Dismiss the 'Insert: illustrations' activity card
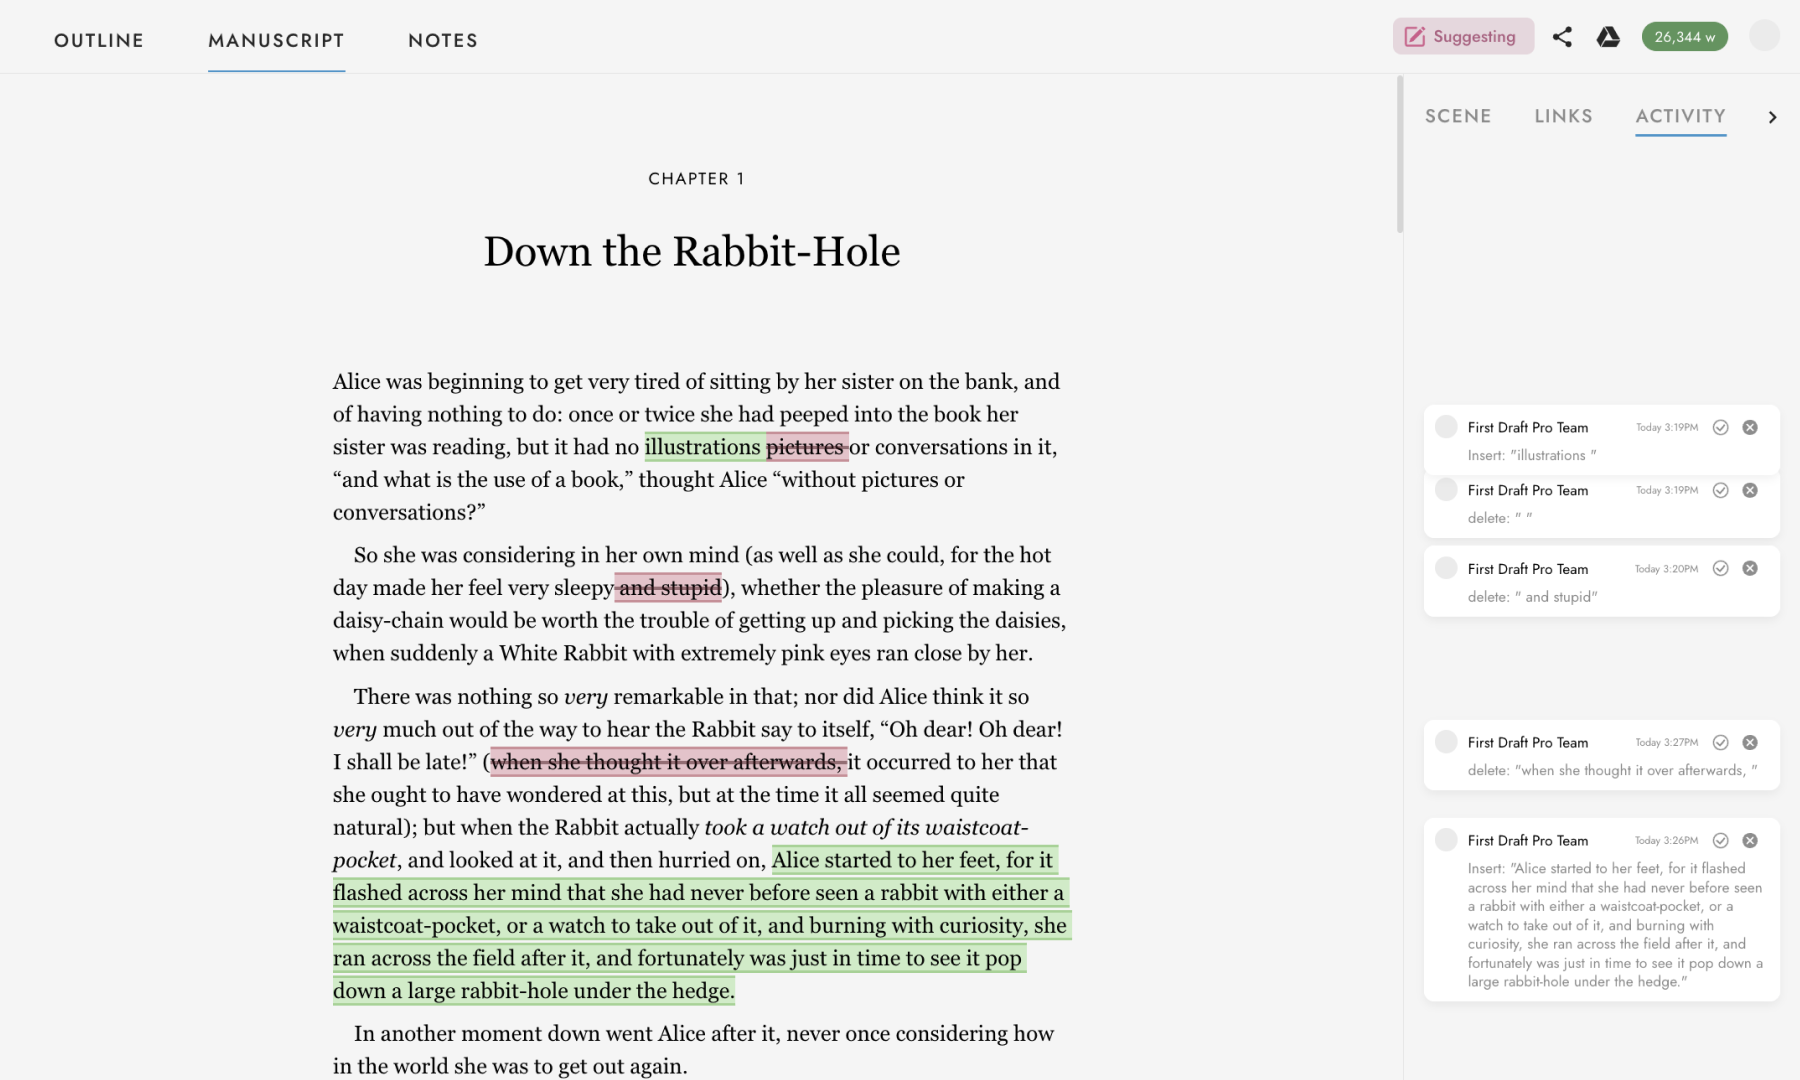The width and height of the screenshot is (1800, 1080). tap(1750, 427)
